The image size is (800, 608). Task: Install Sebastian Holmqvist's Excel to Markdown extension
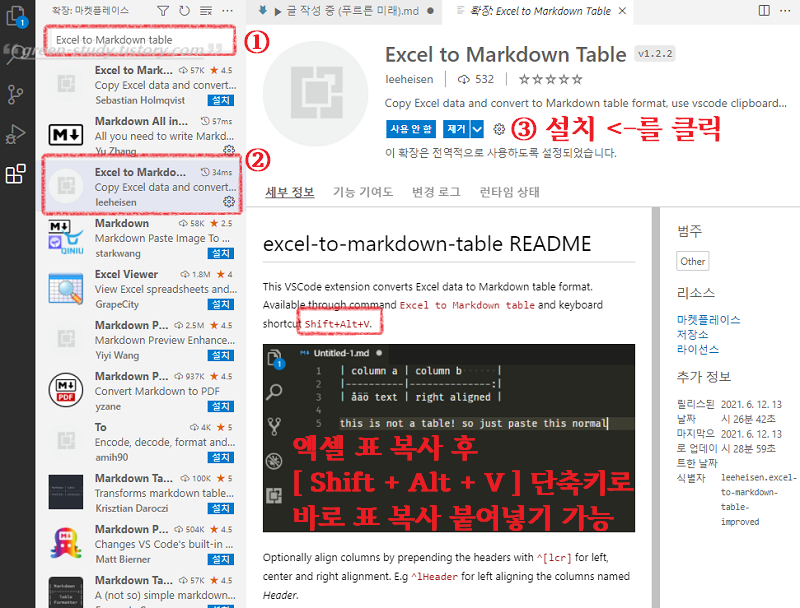point(221,100)
